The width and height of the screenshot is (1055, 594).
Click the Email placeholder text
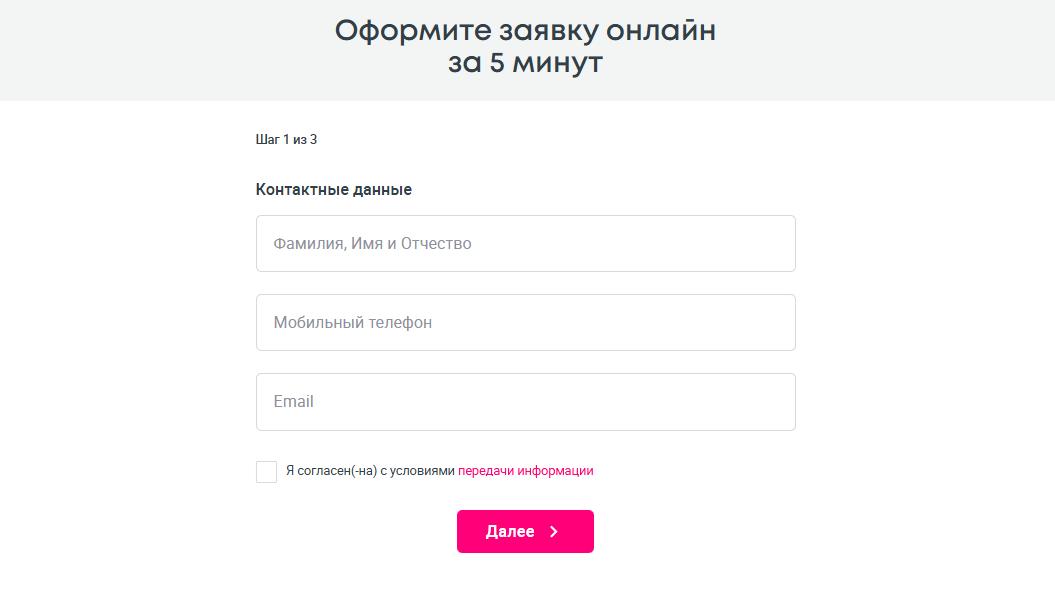pyautogui.click(x=293, y=401)
